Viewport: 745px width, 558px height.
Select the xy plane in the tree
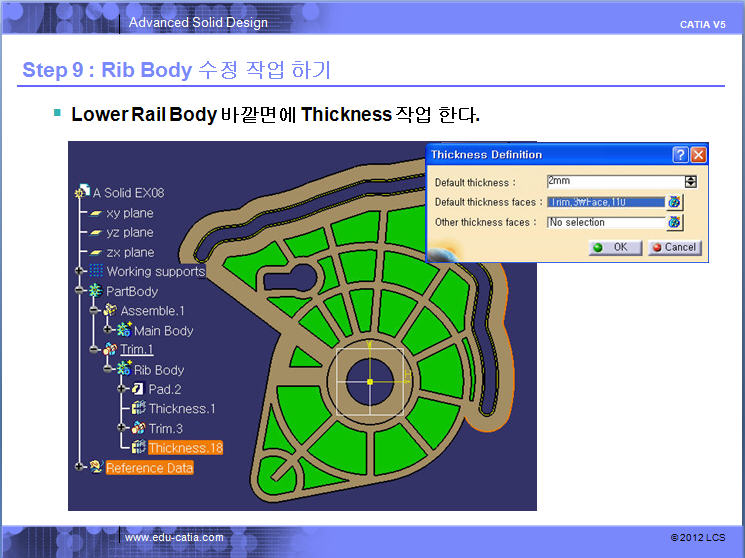(x=130, y=213)
